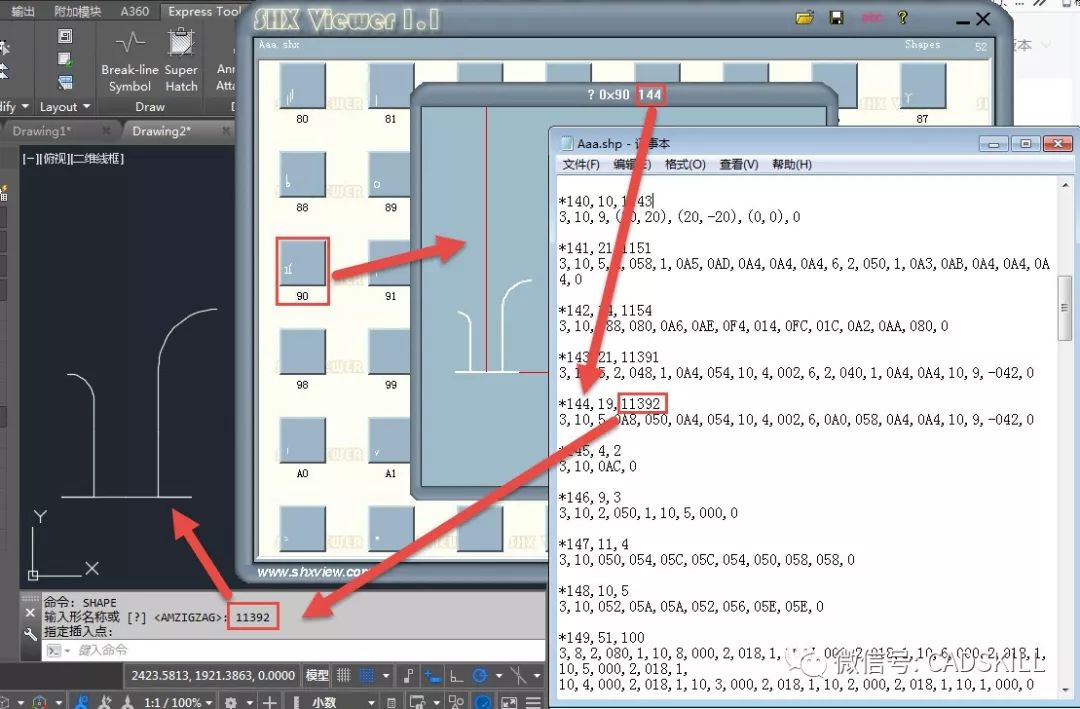Open status bar customization menu icon

pyautogui.click(x=533, y=702)
